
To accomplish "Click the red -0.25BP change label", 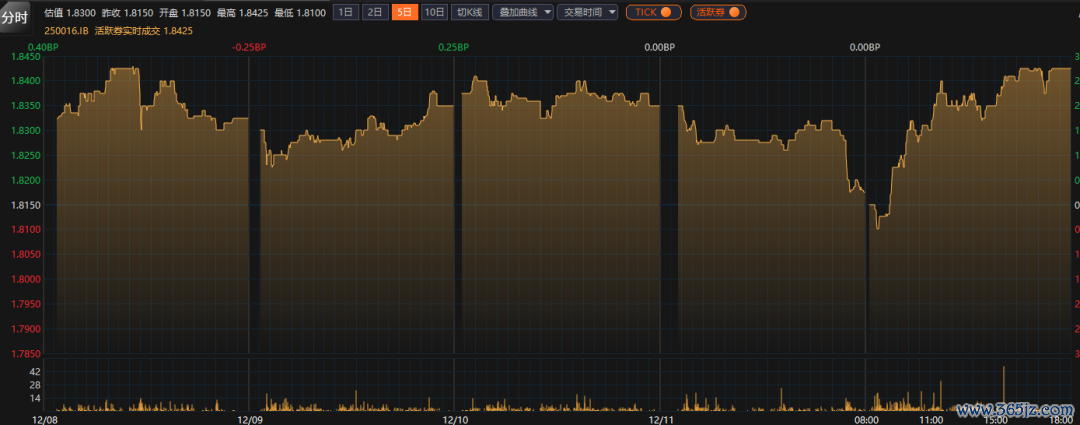I will [249, 47].
